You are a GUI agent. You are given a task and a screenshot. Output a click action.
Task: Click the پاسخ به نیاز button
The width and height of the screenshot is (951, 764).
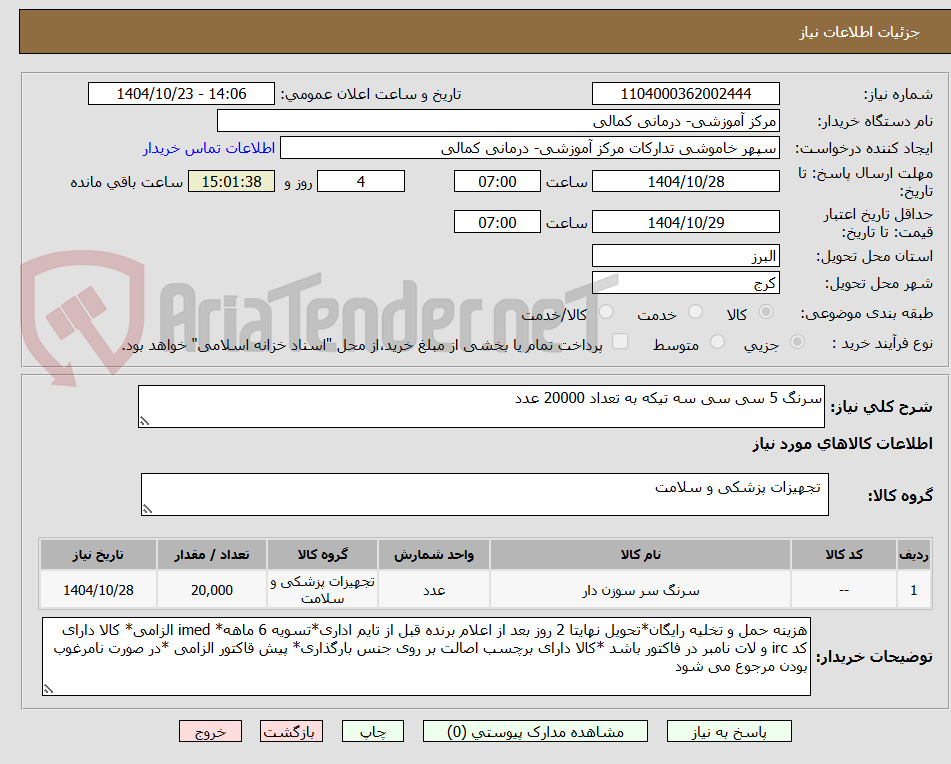pyautogui.click(x=729, y=731)
